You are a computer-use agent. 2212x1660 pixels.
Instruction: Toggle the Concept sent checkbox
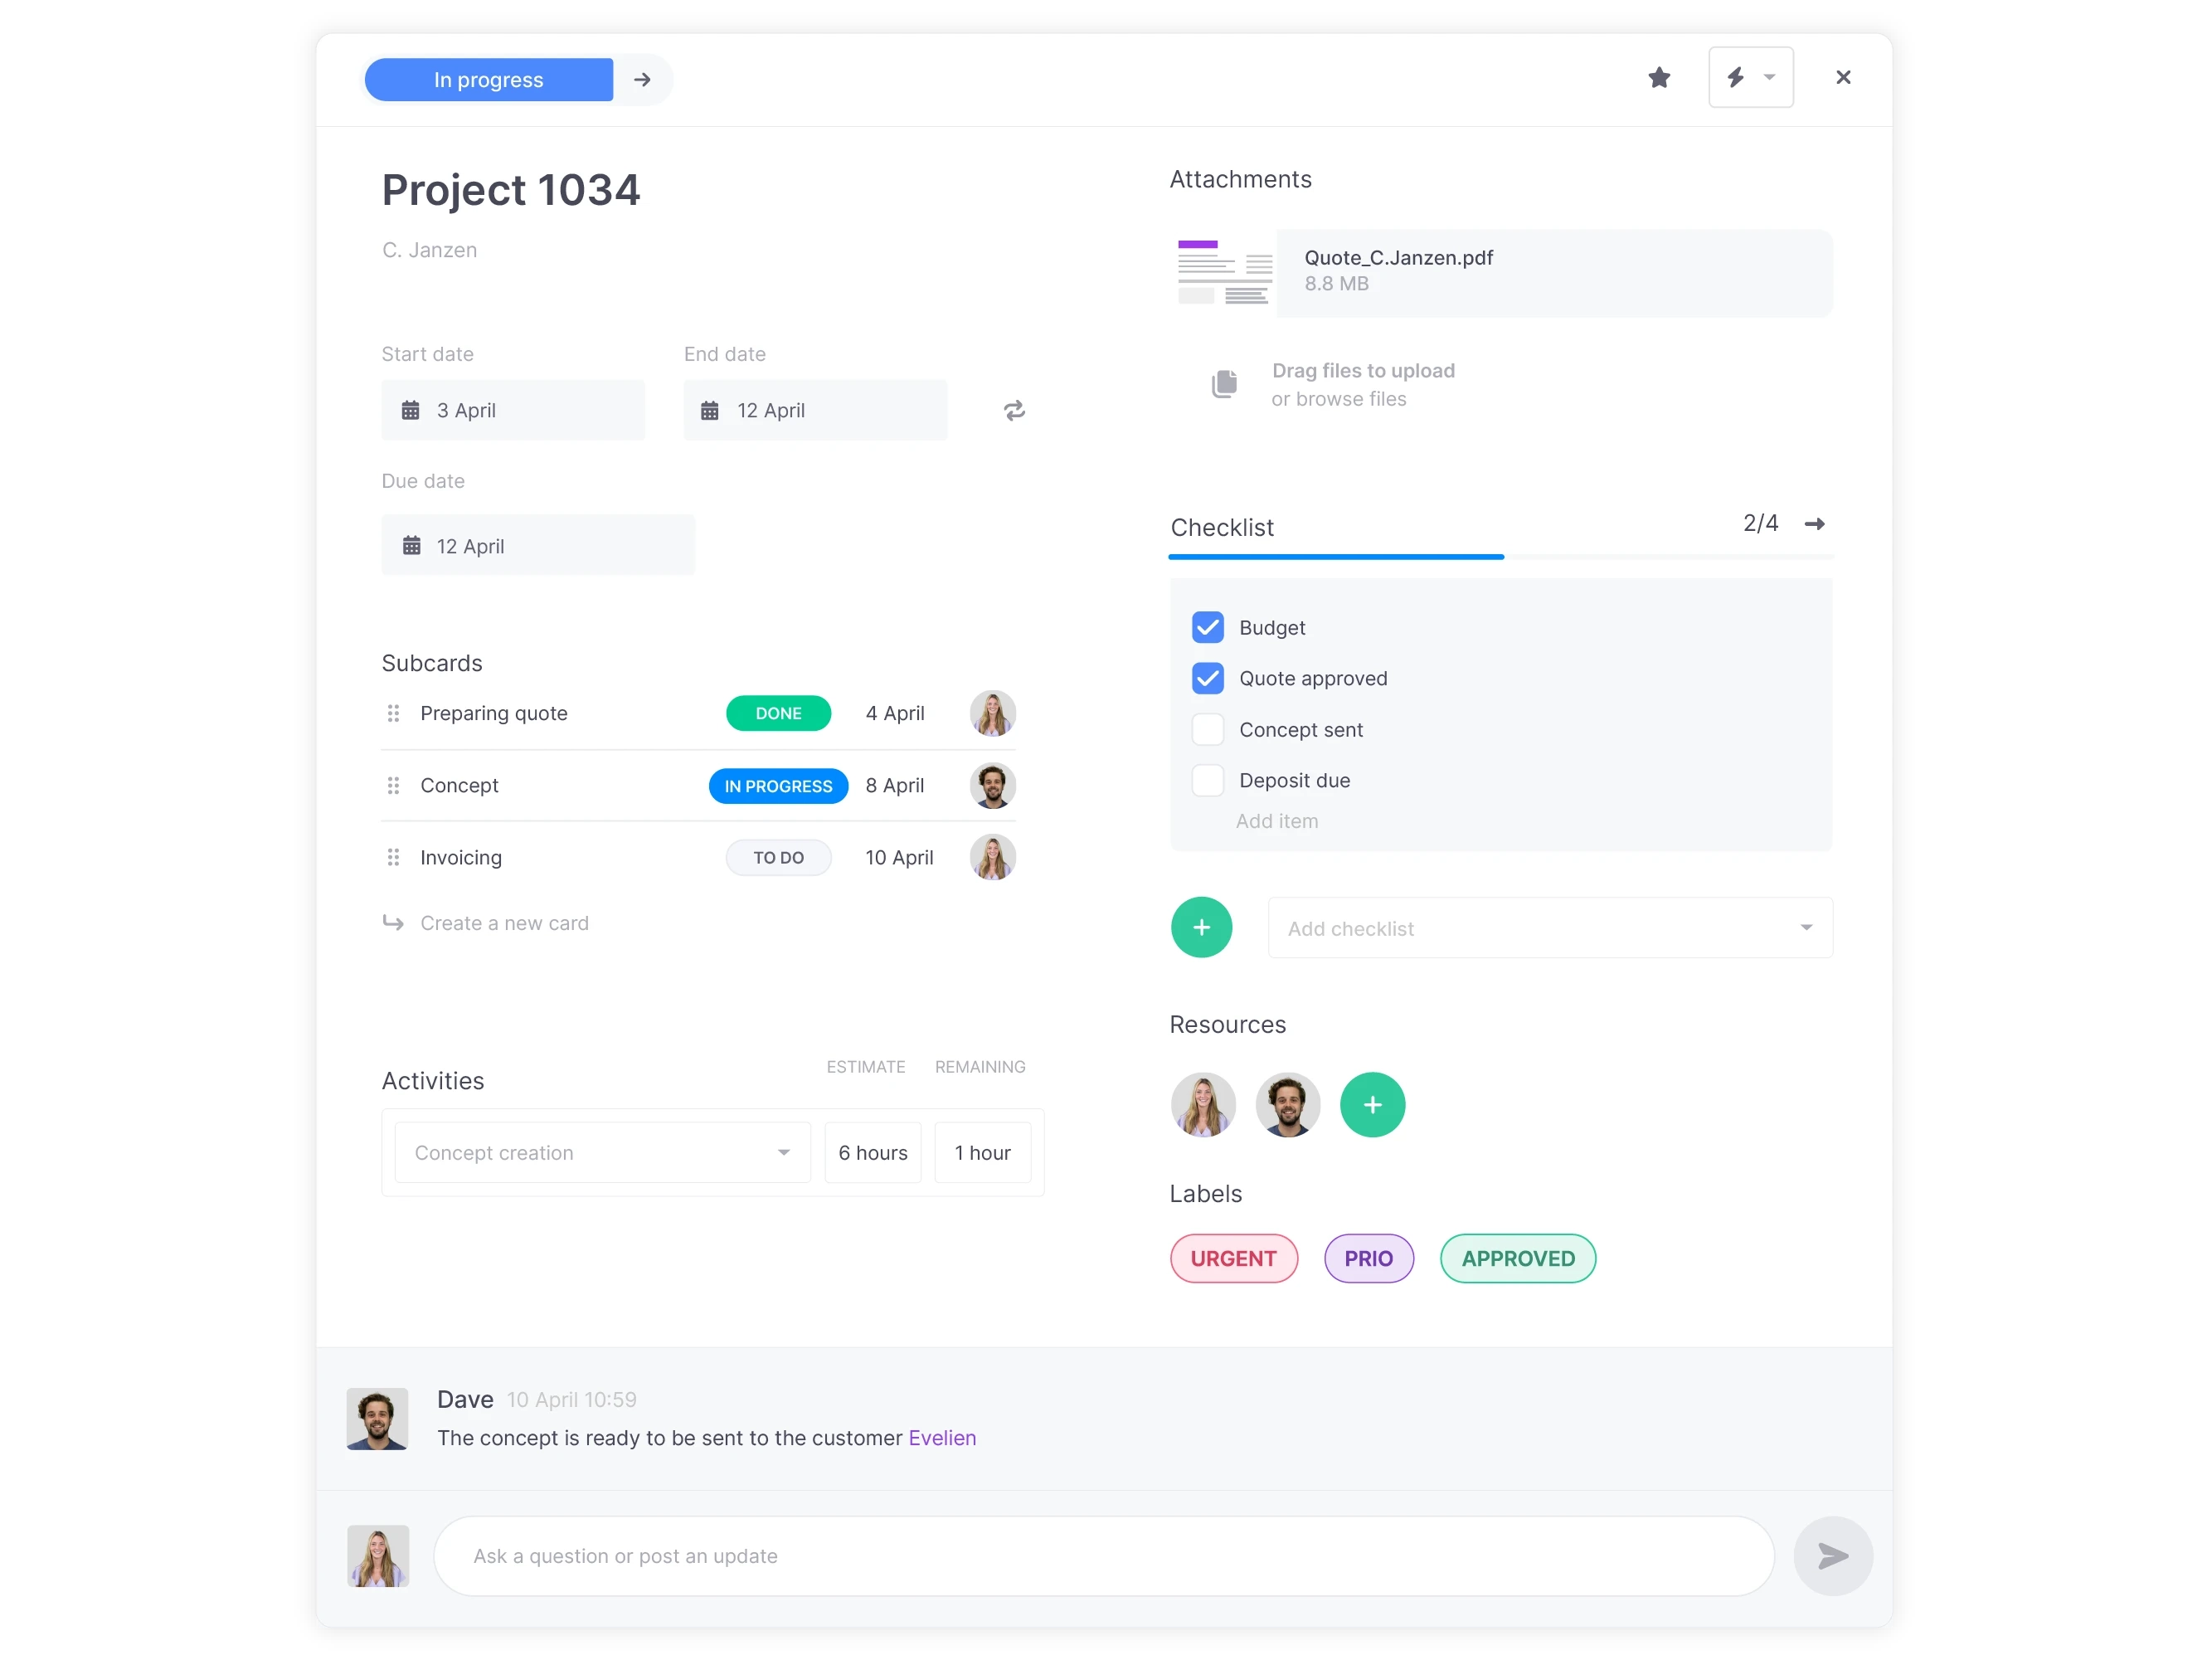click(x=1206, y=729)
